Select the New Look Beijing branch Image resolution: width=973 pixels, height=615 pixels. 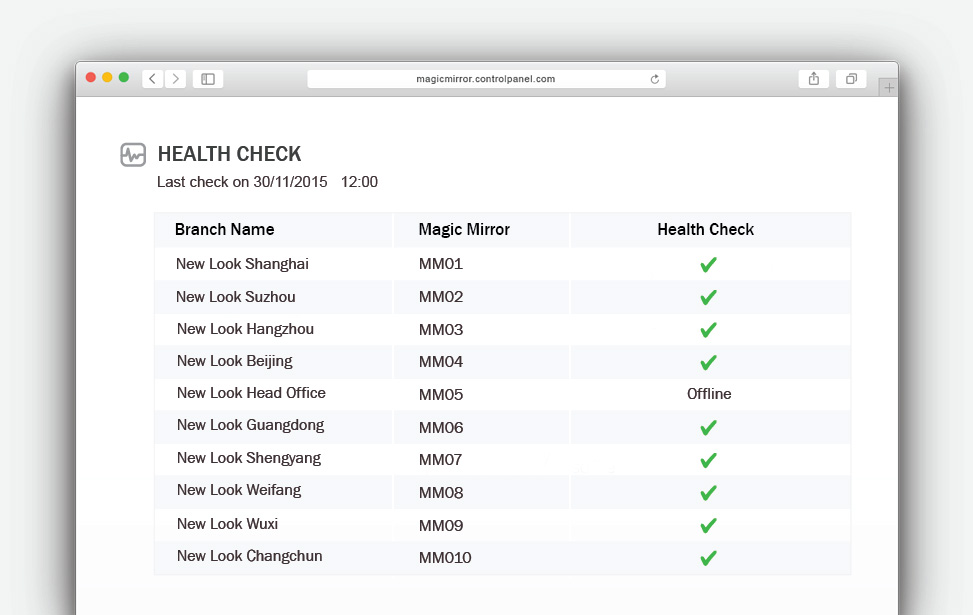[235, 361]
